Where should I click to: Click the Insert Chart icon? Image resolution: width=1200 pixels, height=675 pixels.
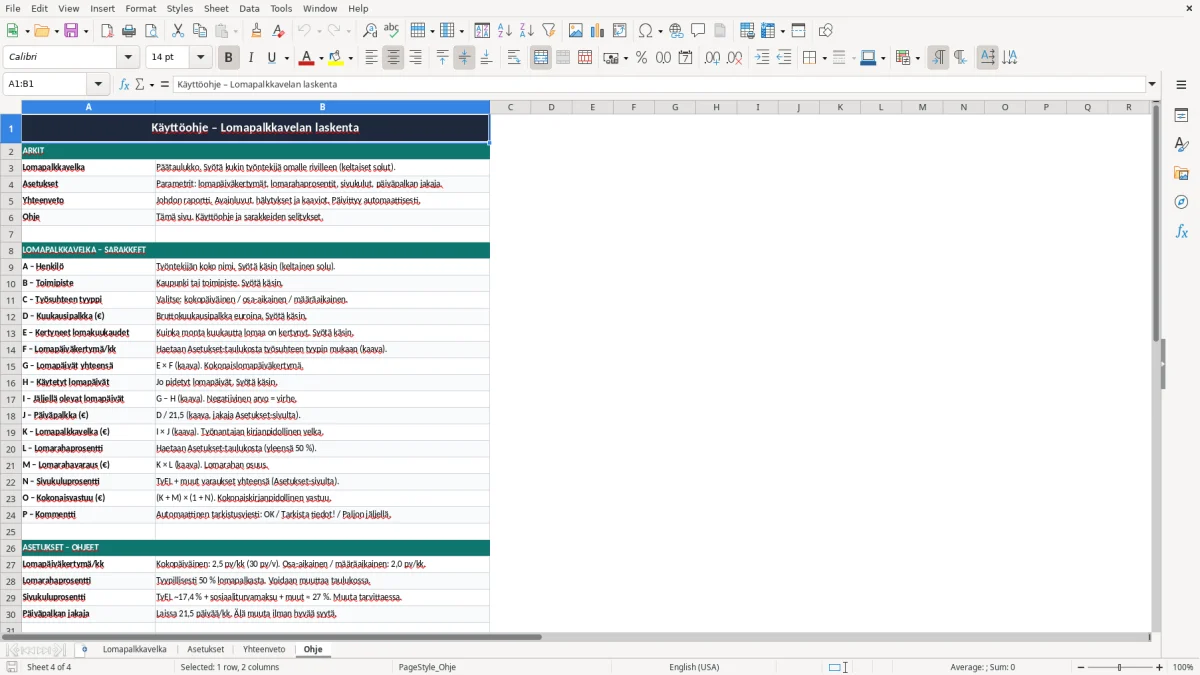[x=598, y=31]
